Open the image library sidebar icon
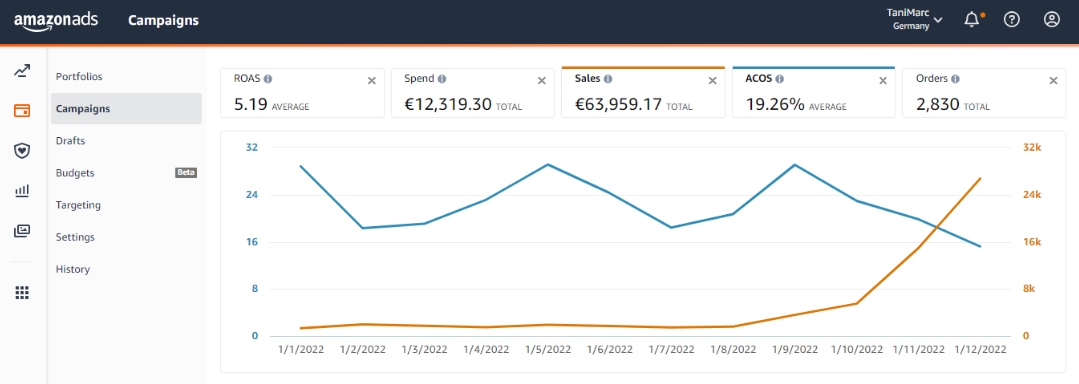 click(22, 231)
